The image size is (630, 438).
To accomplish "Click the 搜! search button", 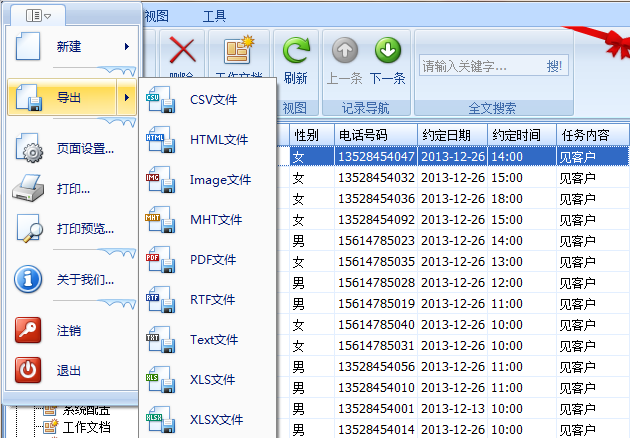I will pyautogui.click(x=554, y=66).
